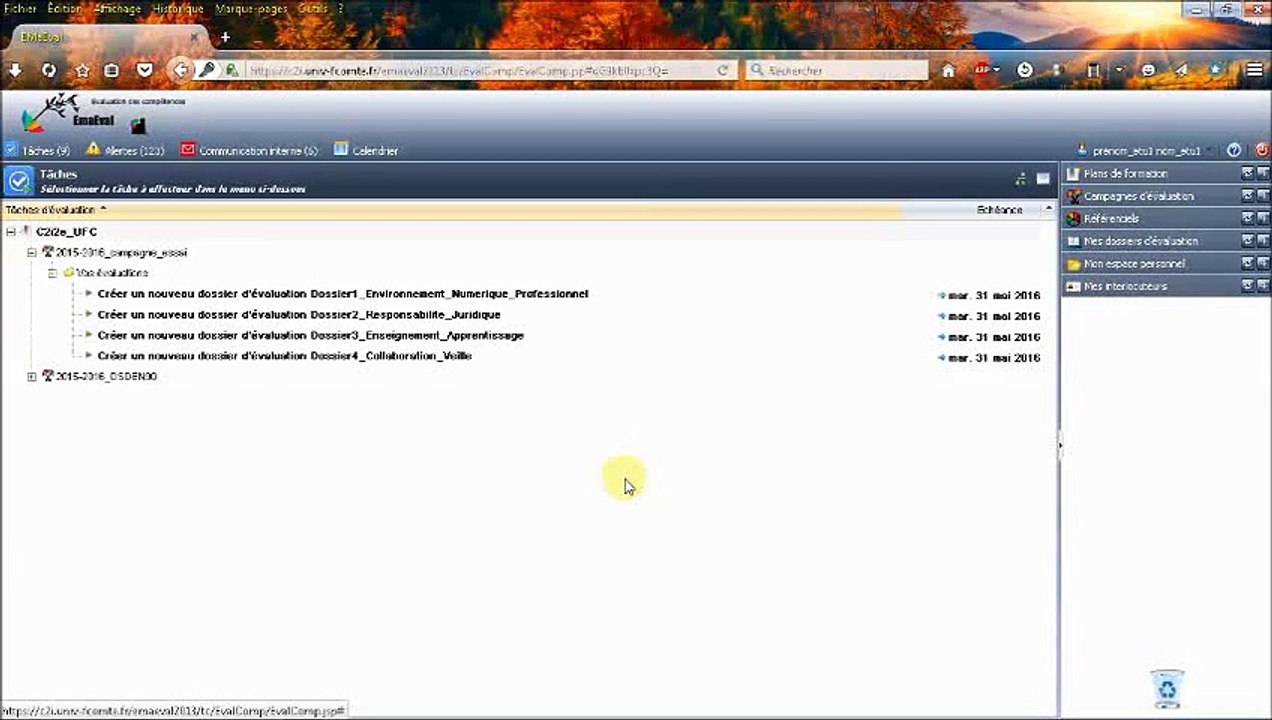Expand the 2015-2016_DSDEN90 node
This screenshot has width=1272, height=720.
(31, 377)
